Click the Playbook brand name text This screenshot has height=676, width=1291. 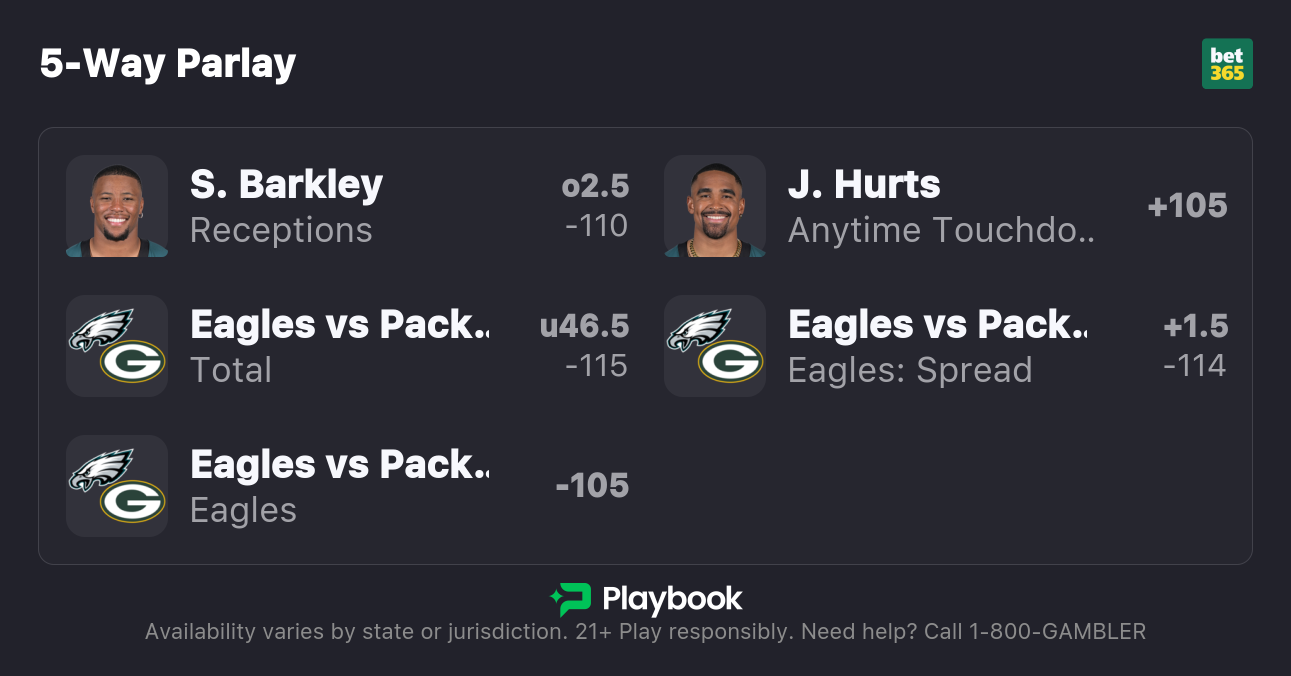pos(672,599)
